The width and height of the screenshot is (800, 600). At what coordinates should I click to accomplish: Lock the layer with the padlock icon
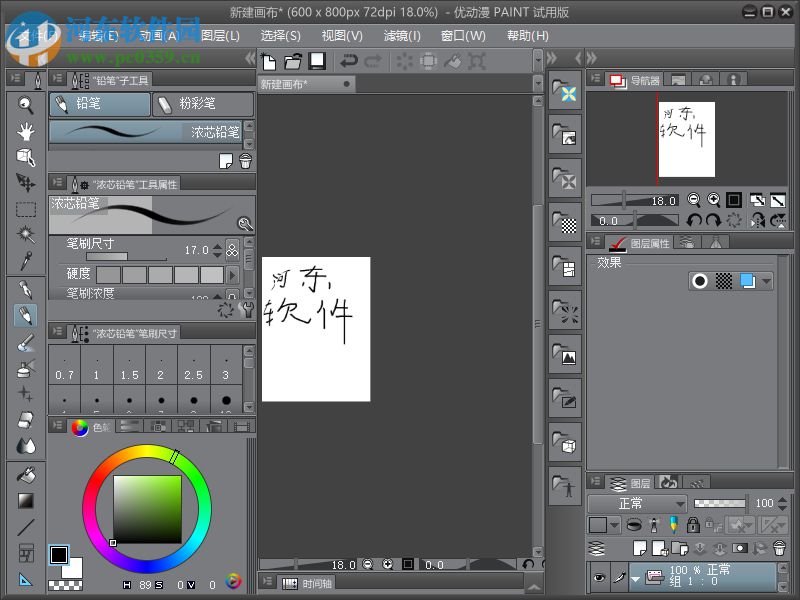(694, 525)
